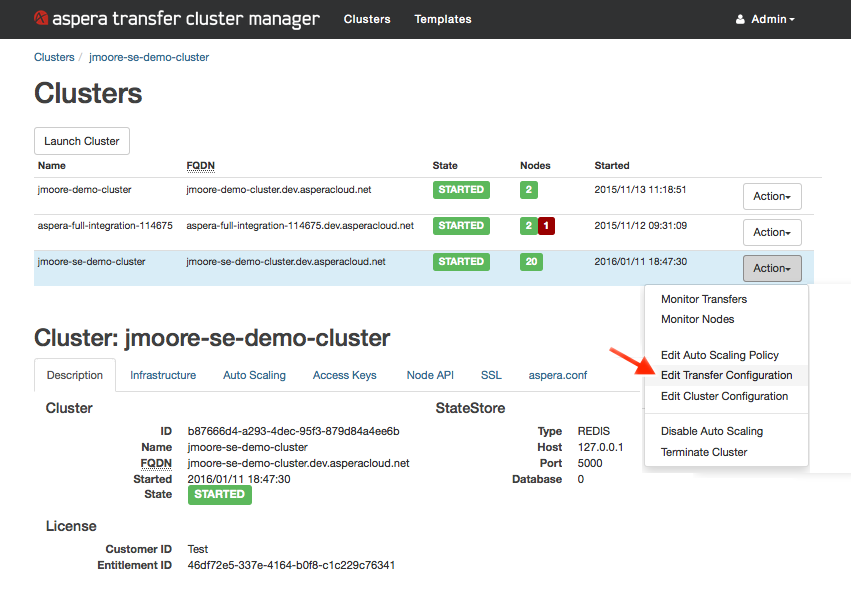The image size is (851, 603).
Task: Click the aspera-full-integration-114675 name cell
Action: pyautogui.click(x=105, y=225)
